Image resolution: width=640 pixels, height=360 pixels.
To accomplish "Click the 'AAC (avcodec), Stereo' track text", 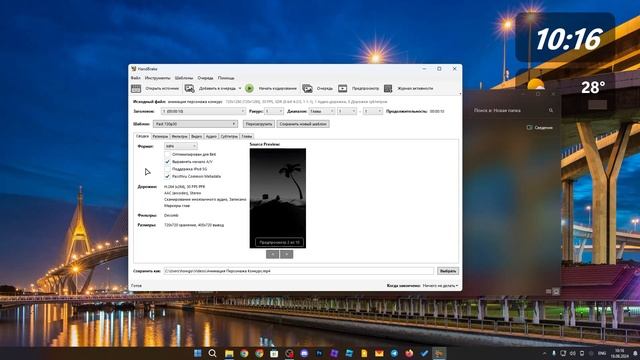I will (x=182, y=193).
